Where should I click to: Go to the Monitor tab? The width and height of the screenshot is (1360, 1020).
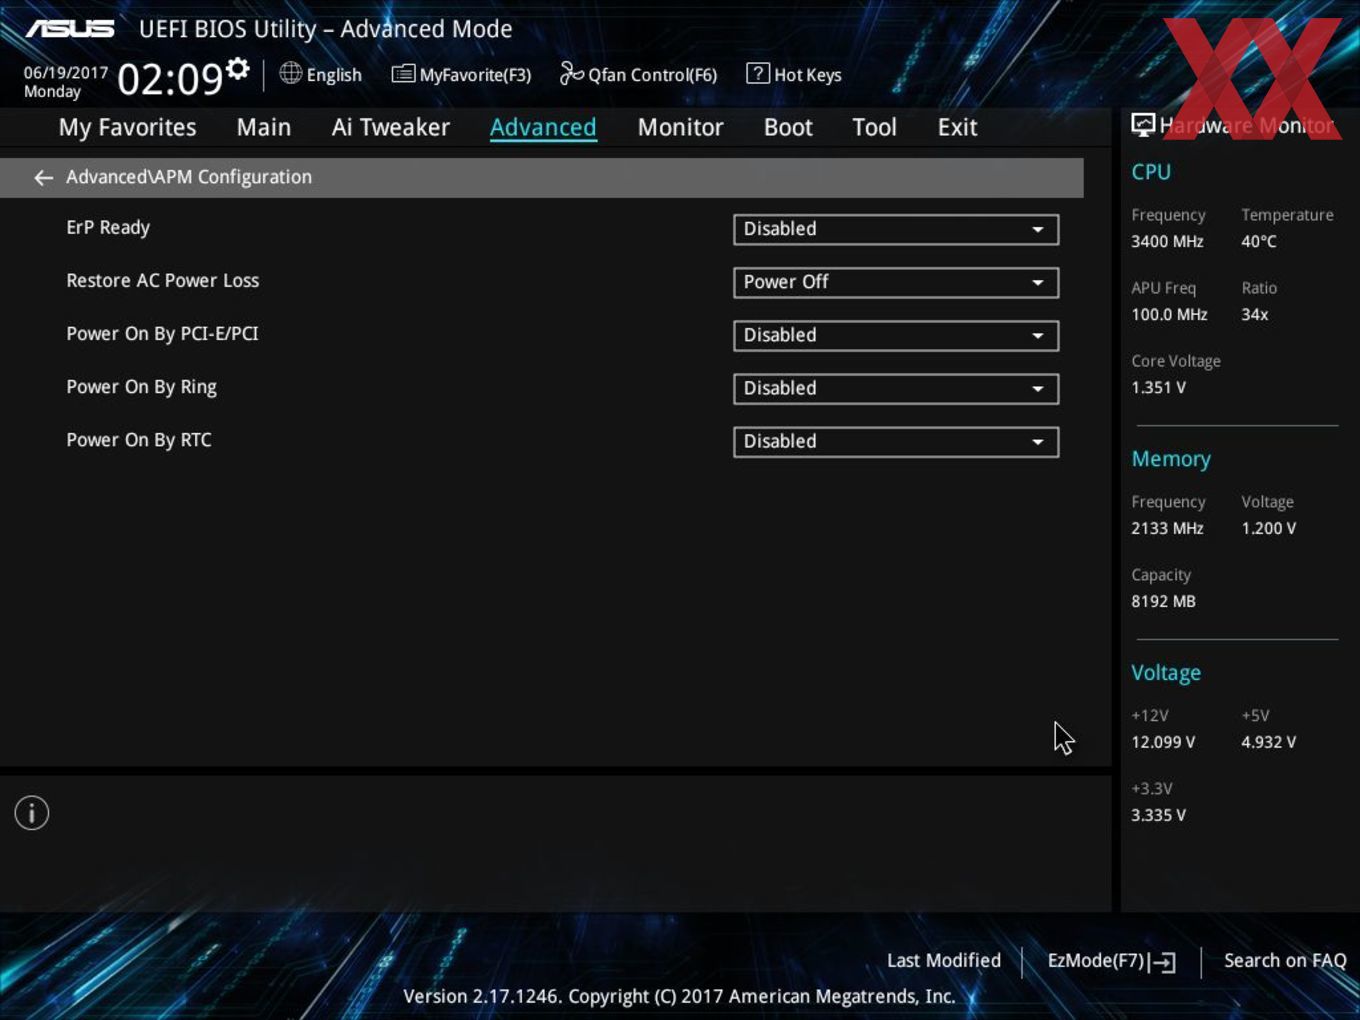pyautogui.click(x=680, y=127)
